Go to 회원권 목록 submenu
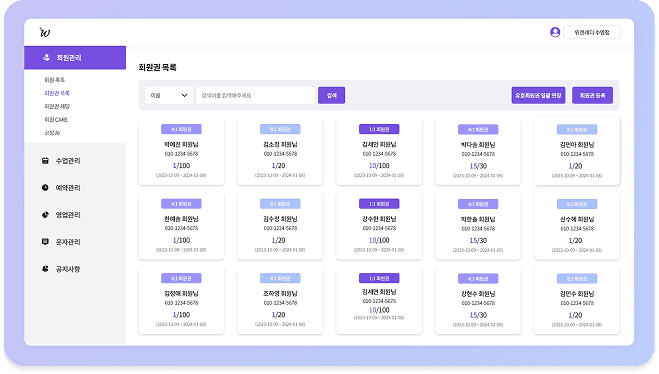Image resolution: width=659 pixels, height=374 pixels. [x=57, y=93]
